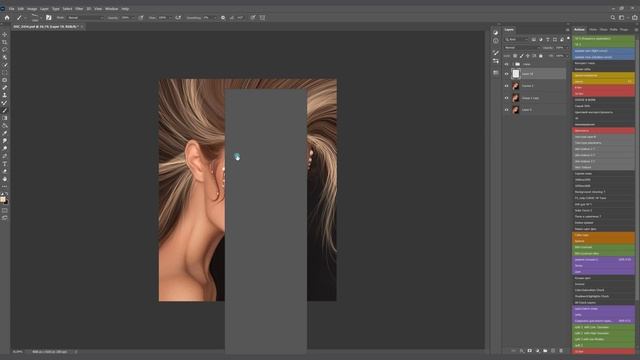This screenshot has height=360, width=640.
Task: Lock image pixels
Action: point(521,56)
